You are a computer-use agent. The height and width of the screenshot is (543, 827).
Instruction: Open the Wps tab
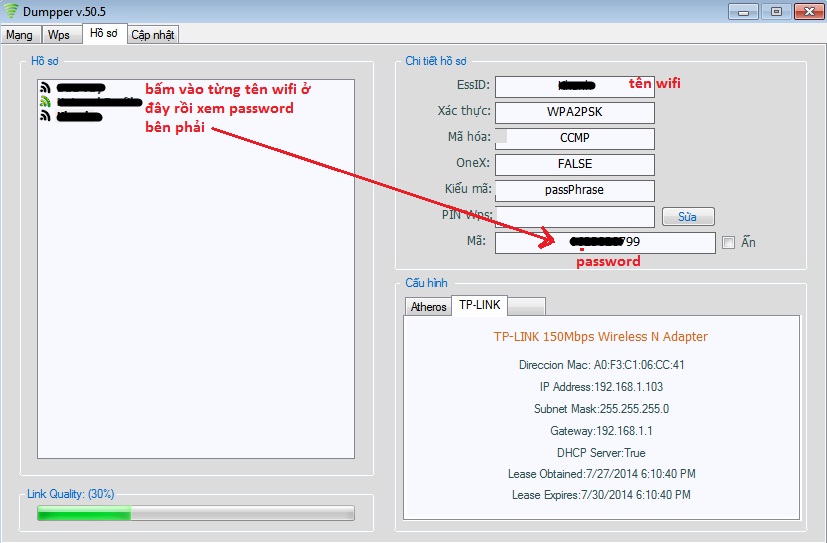tap(59, 34)
